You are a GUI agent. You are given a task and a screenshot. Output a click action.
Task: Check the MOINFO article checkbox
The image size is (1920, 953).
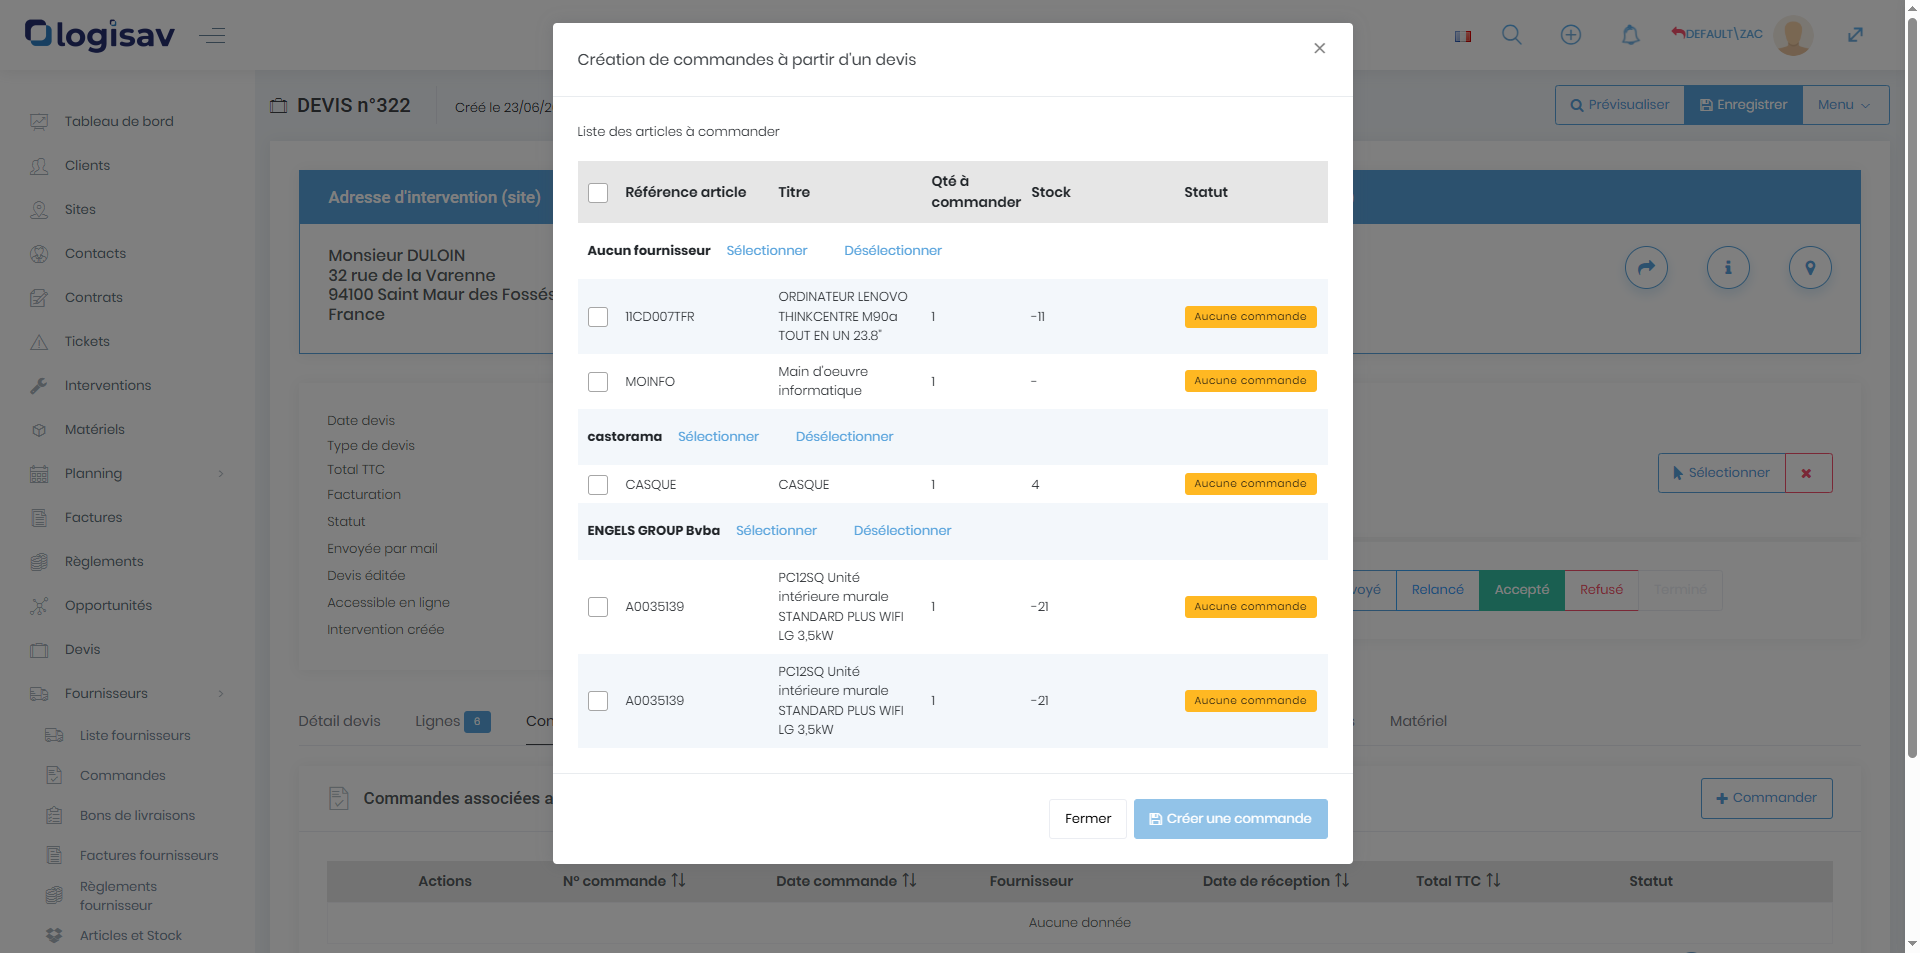click(x=598, y=382)
